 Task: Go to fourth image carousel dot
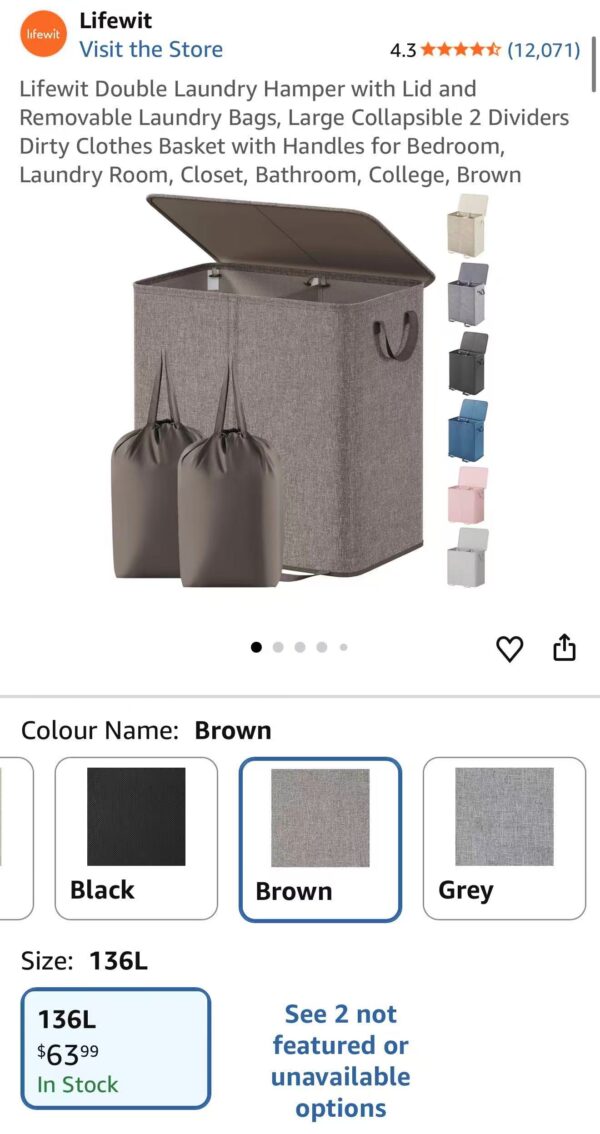click(322, 647)
